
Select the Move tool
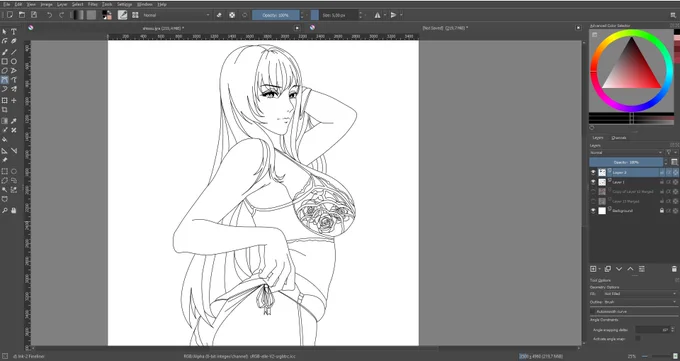coord(14,100)
